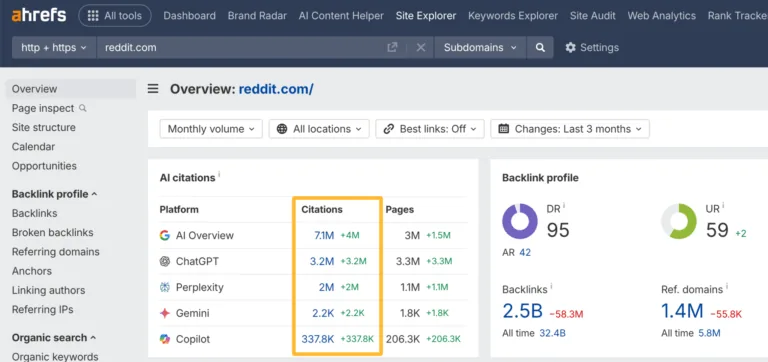
Task: Open Keywords Explorer
Action: 513,16
